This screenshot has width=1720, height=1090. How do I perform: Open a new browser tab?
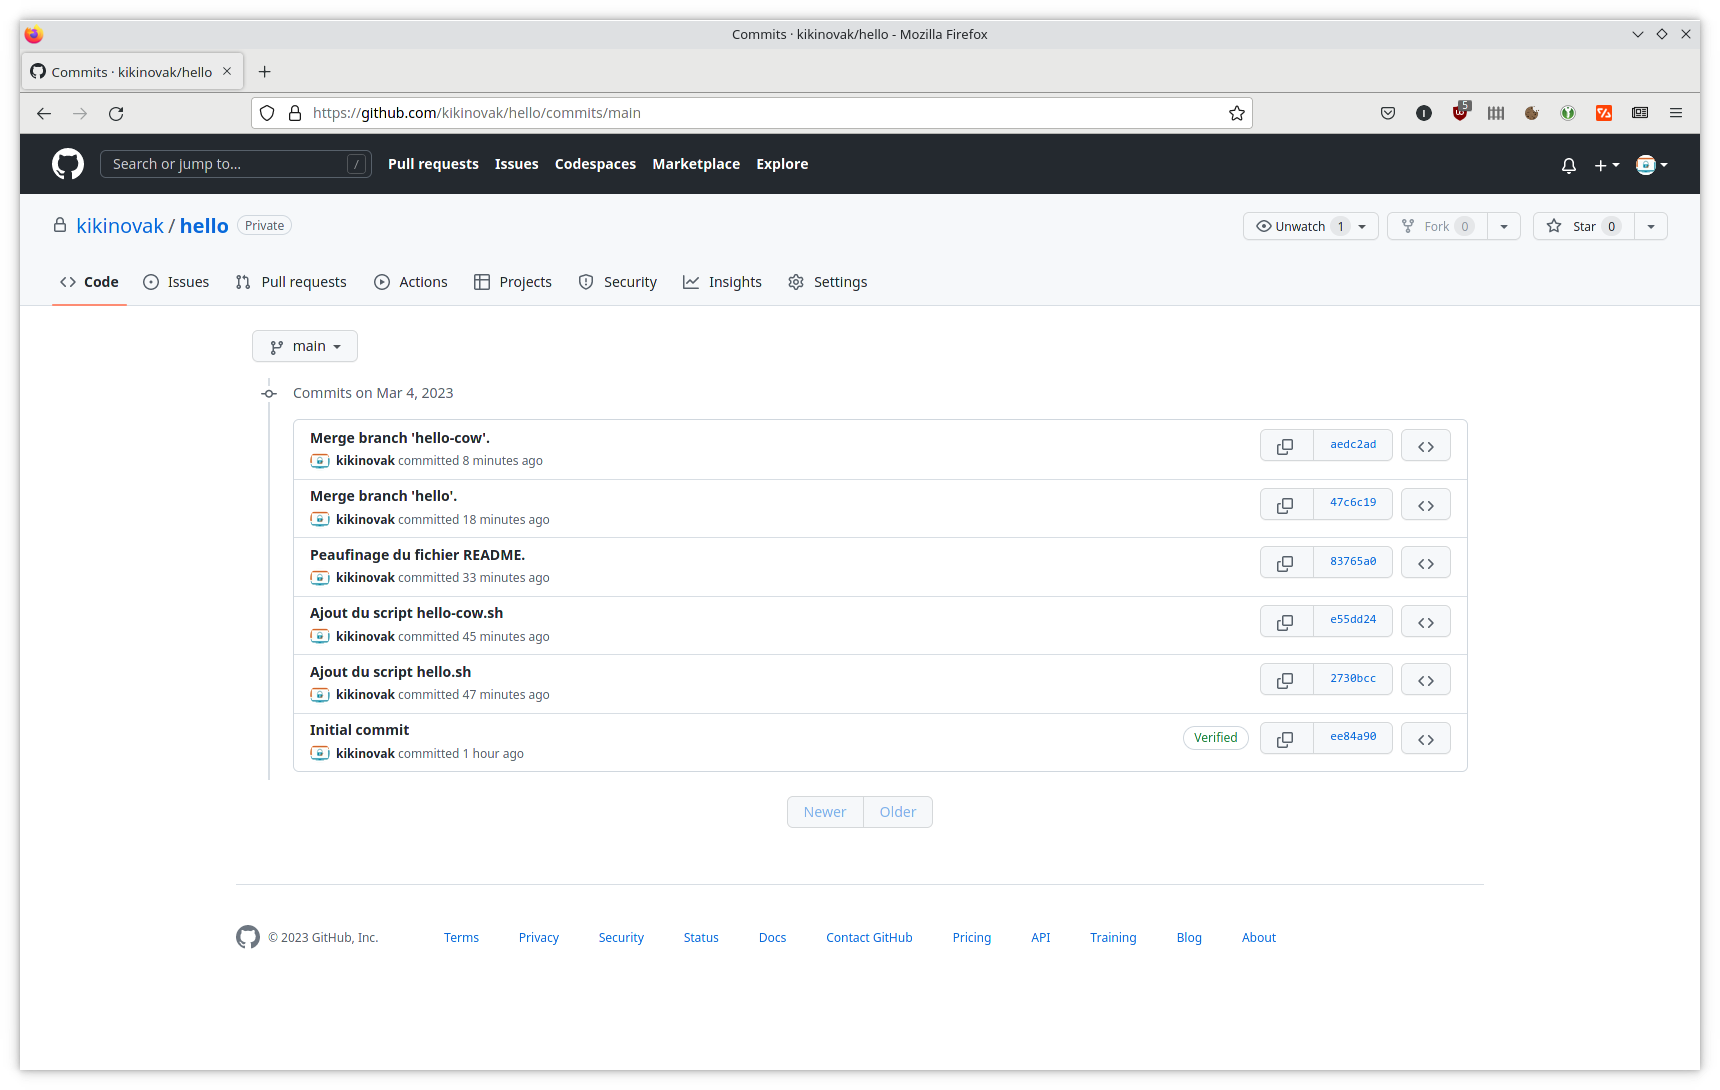[x=264, y=72]
